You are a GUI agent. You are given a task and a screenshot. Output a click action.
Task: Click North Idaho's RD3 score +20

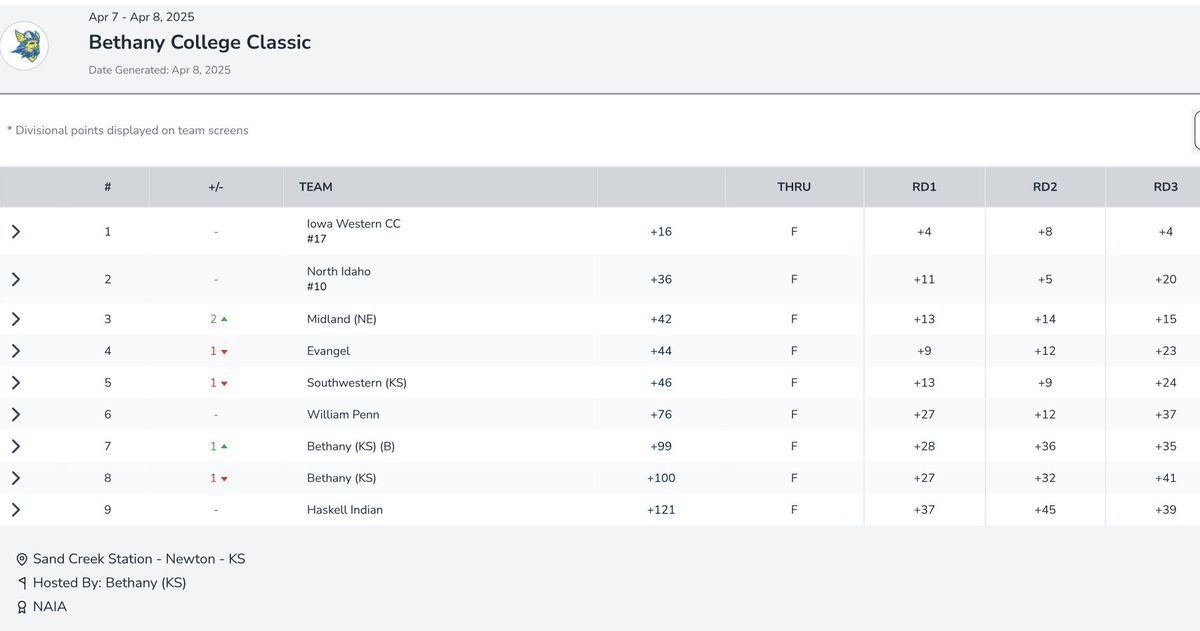tap(1165, 279)
